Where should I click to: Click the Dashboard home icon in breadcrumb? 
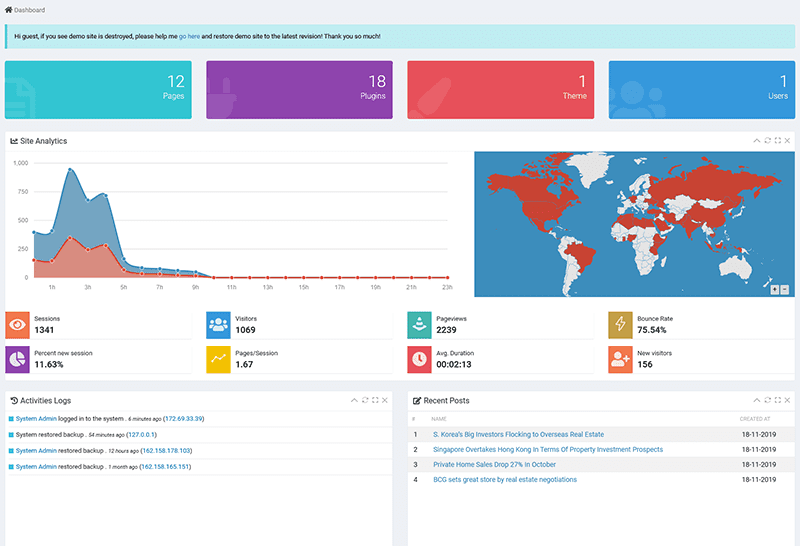tap(9, 10)
